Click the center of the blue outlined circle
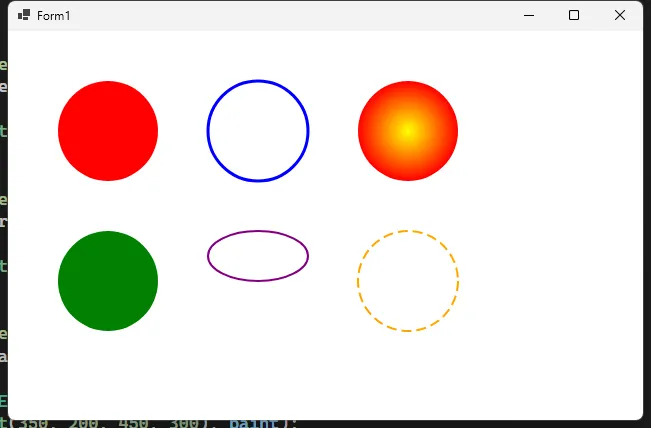651x428 pixels. 258,131
